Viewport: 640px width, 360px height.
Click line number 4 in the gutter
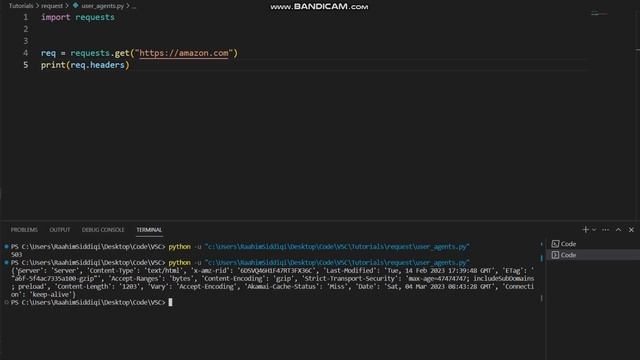(x=26, y=53)
